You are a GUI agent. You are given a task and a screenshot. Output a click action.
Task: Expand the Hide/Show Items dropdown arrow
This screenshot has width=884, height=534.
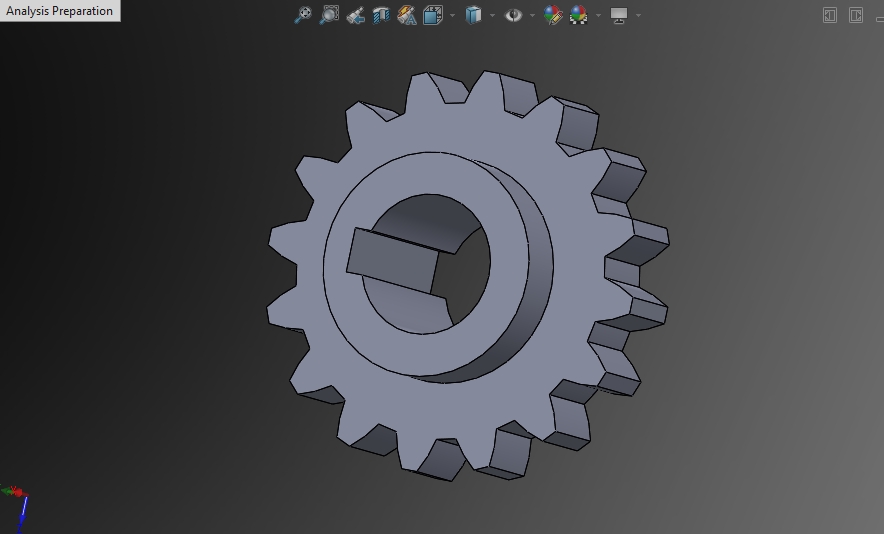coord(532,15)
